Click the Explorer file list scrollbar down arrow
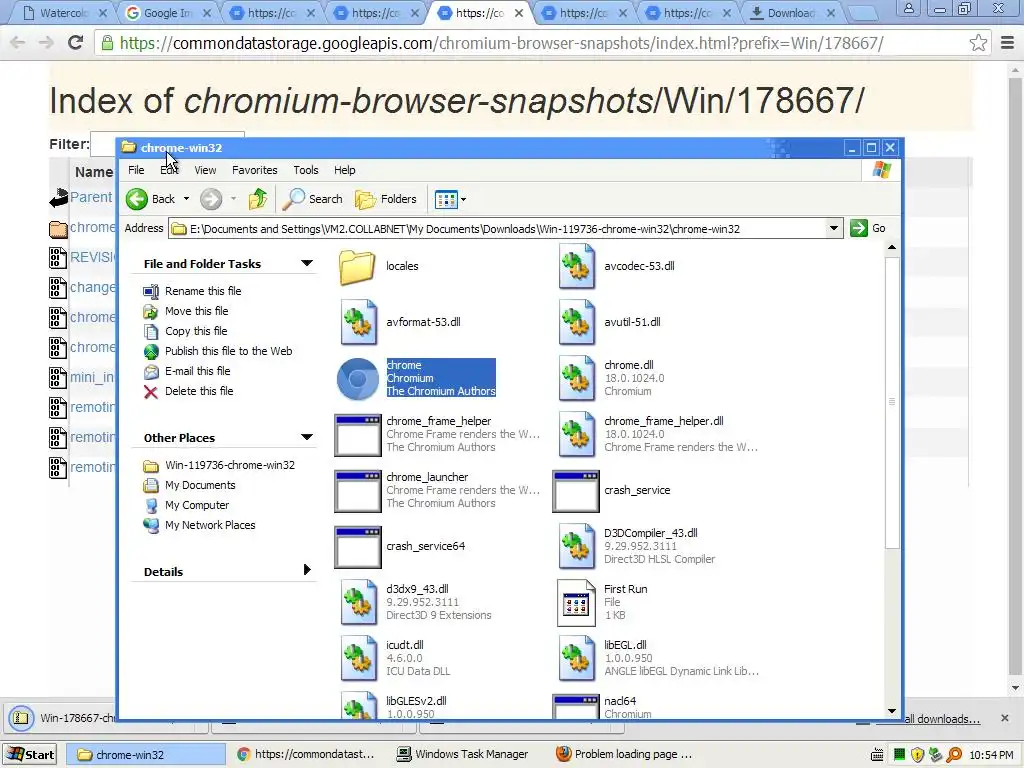The height and width of the screenshot is (768, 1024). click(x=892, y=711)
